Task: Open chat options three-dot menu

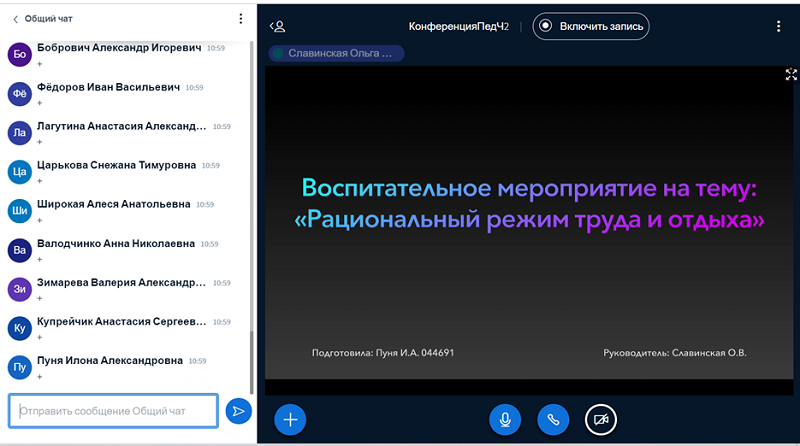Action: tap(241, 19)
